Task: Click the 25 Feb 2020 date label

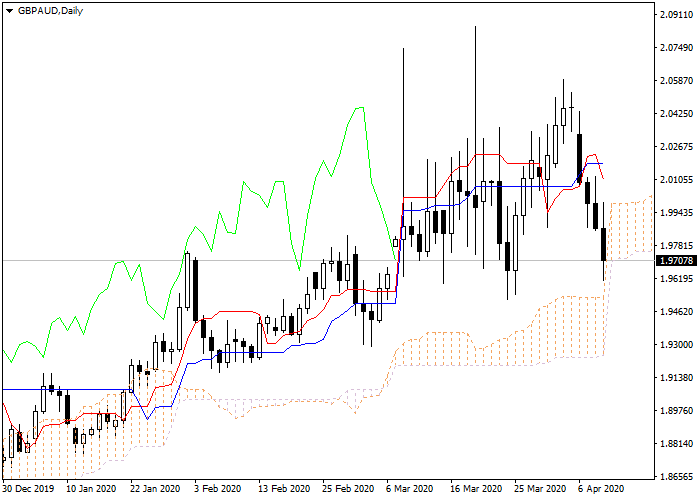Action: point(348,489)
